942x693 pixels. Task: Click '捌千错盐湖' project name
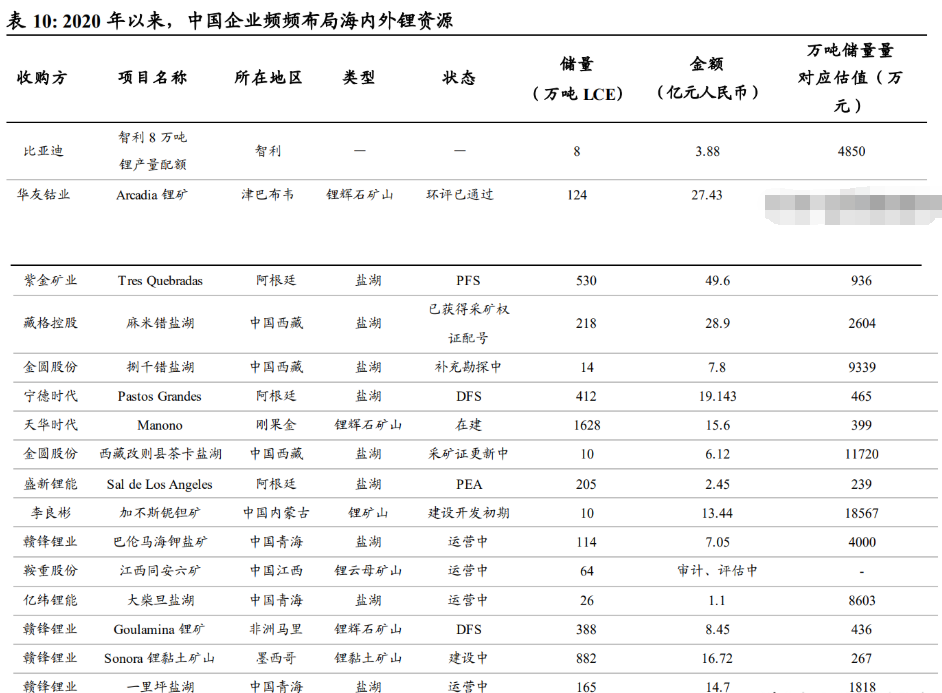pyautogui.click(x=160, y=367)
